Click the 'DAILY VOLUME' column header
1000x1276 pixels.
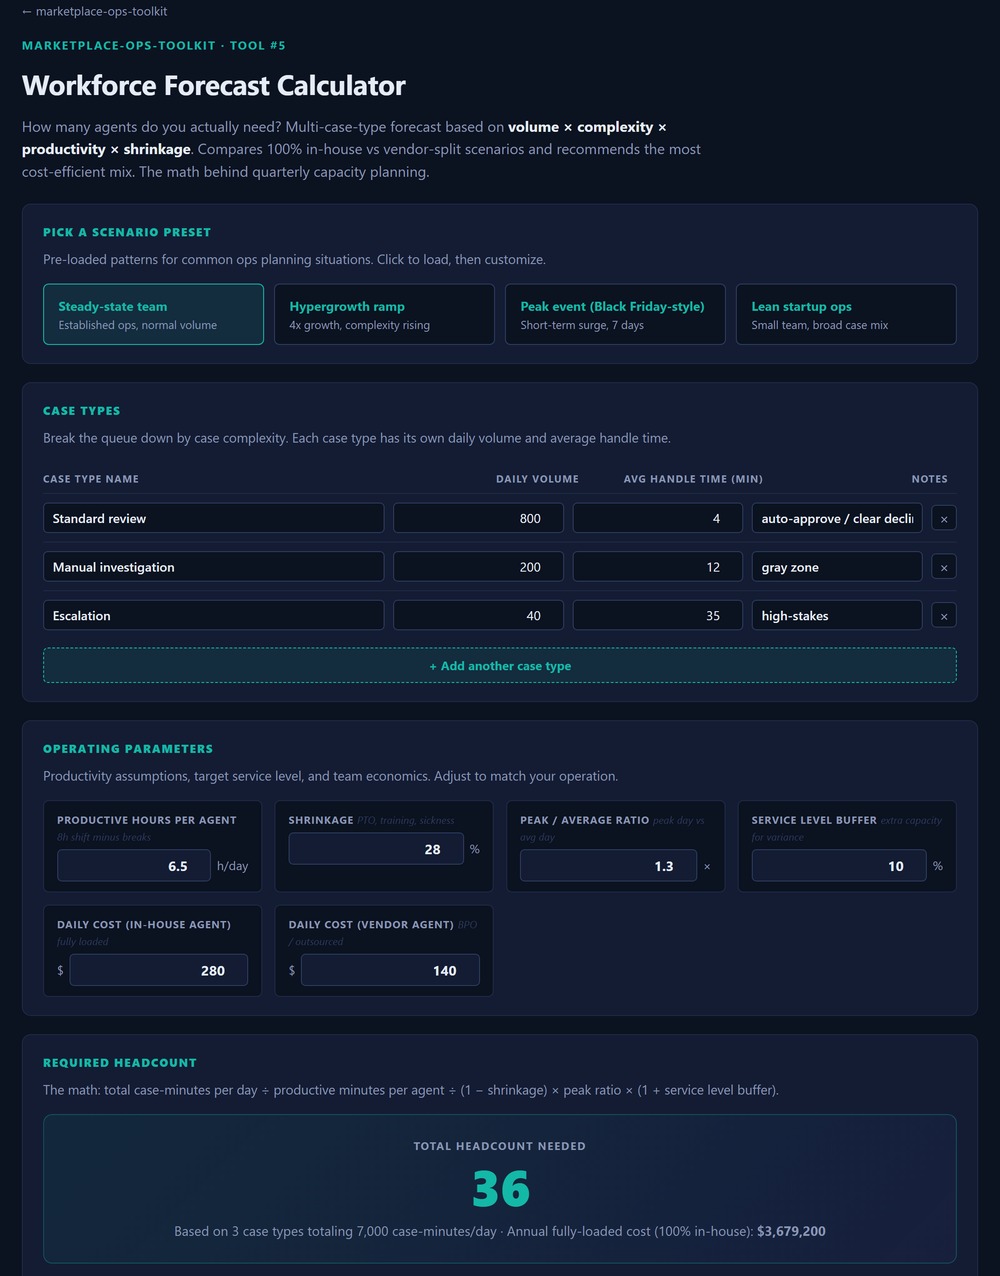point(537,479)
